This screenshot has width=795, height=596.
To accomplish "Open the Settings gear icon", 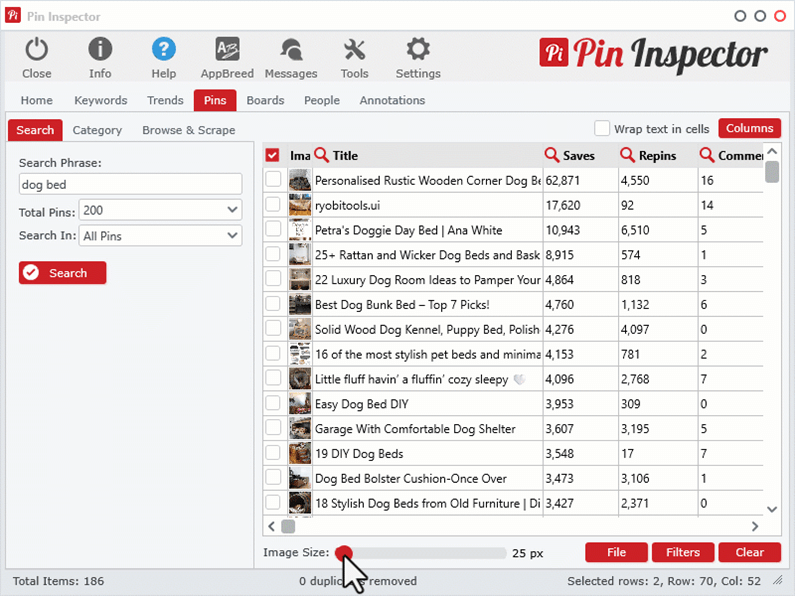I will [x=418, y=50].
